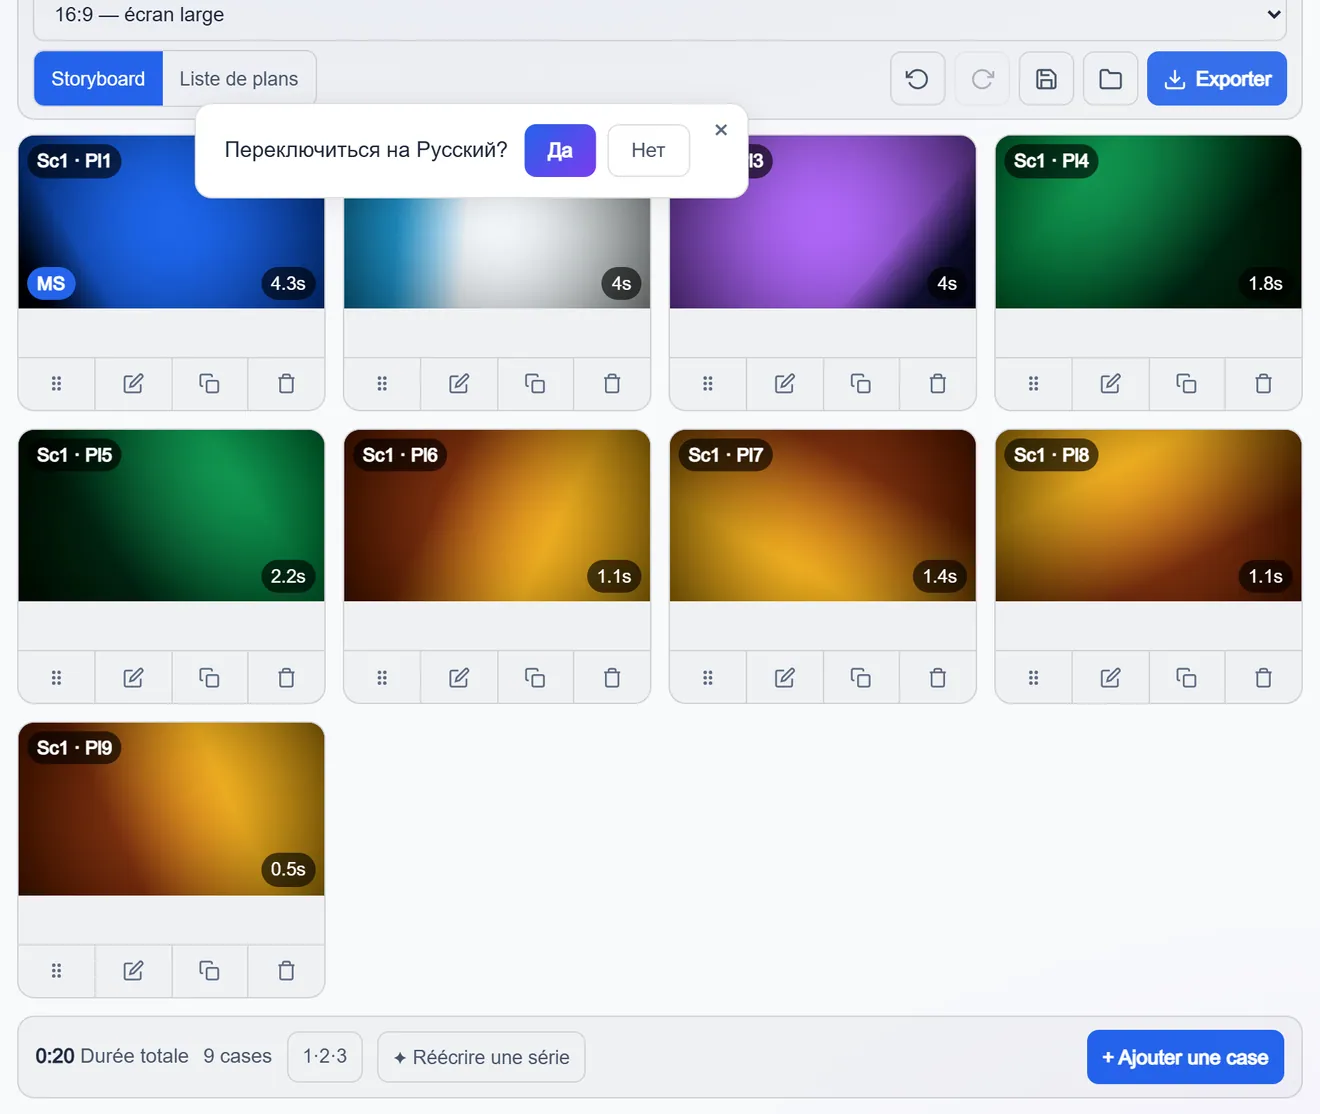Delete the Sc1 · Pl1 panel
Image resolution: width=1320 pixels, height=1114 pixels.
point(286,384)
